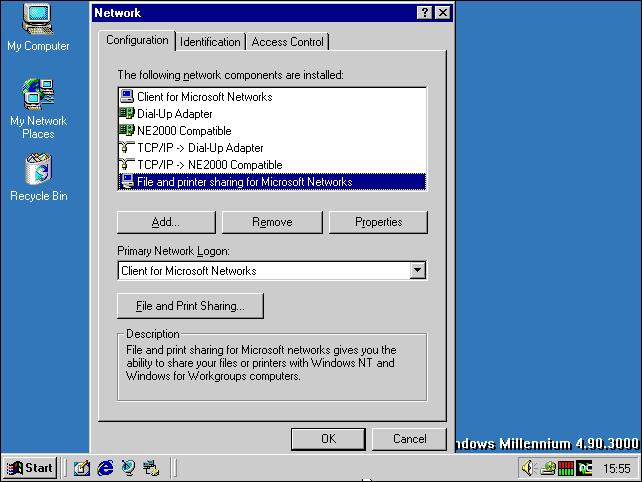Click icon beside Client for Microsoft Networks

pos(127,97)
